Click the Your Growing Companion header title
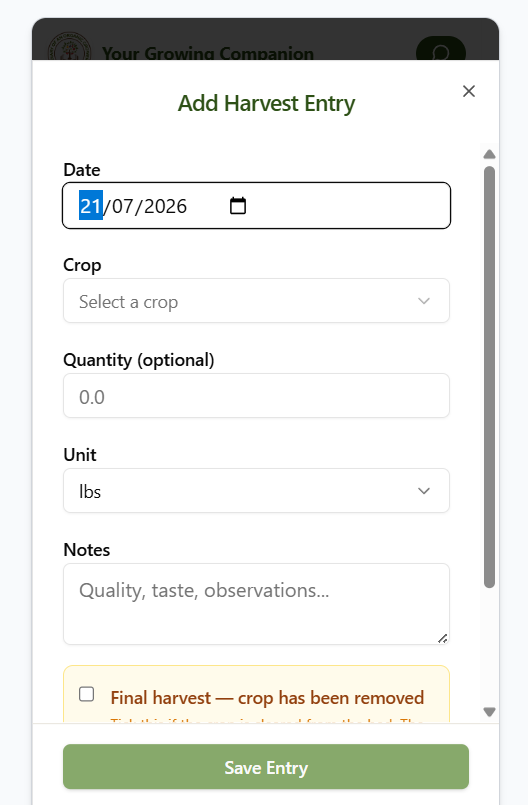The height and width of the screenshot is (805, 528). [208, 53]
